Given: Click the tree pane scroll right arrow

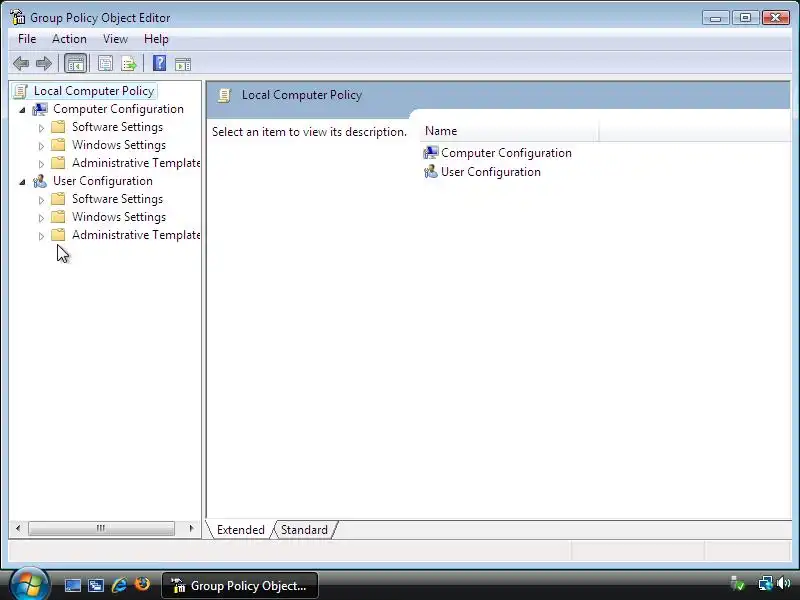Looking at the screenshot, I should coord(191,528).
